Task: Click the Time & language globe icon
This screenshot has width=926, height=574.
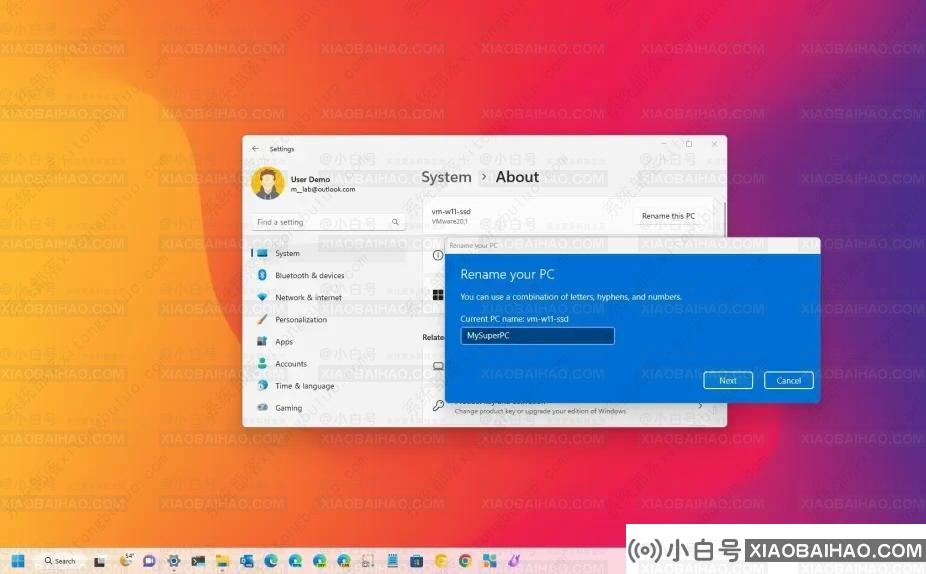Action: (263, 386)
